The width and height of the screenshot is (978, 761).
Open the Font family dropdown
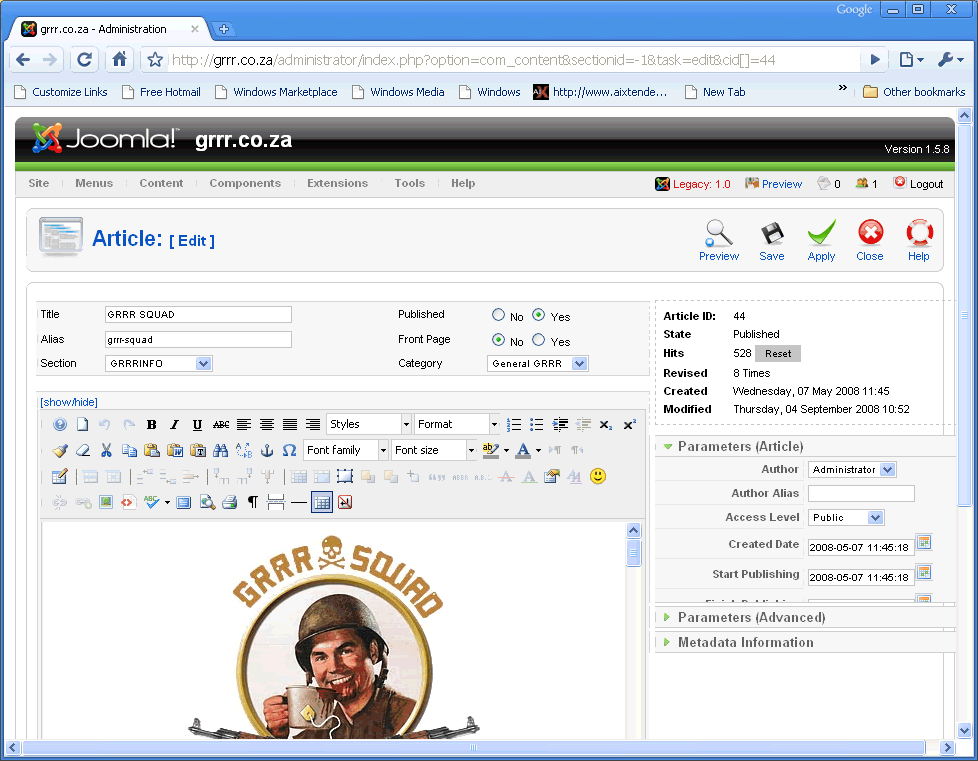tap(346, 450)
